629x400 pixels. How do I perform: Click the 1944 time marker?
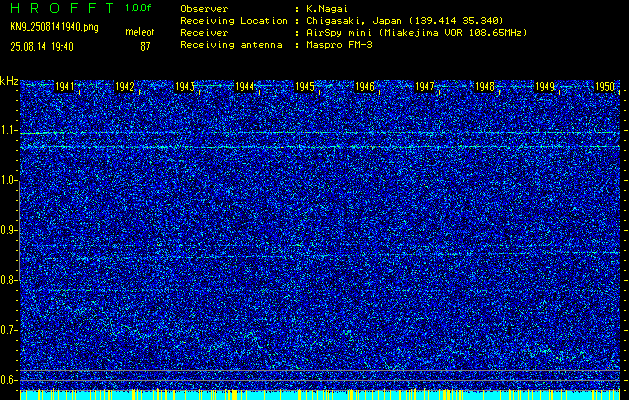pyautogui.click(x=244, y=87)
